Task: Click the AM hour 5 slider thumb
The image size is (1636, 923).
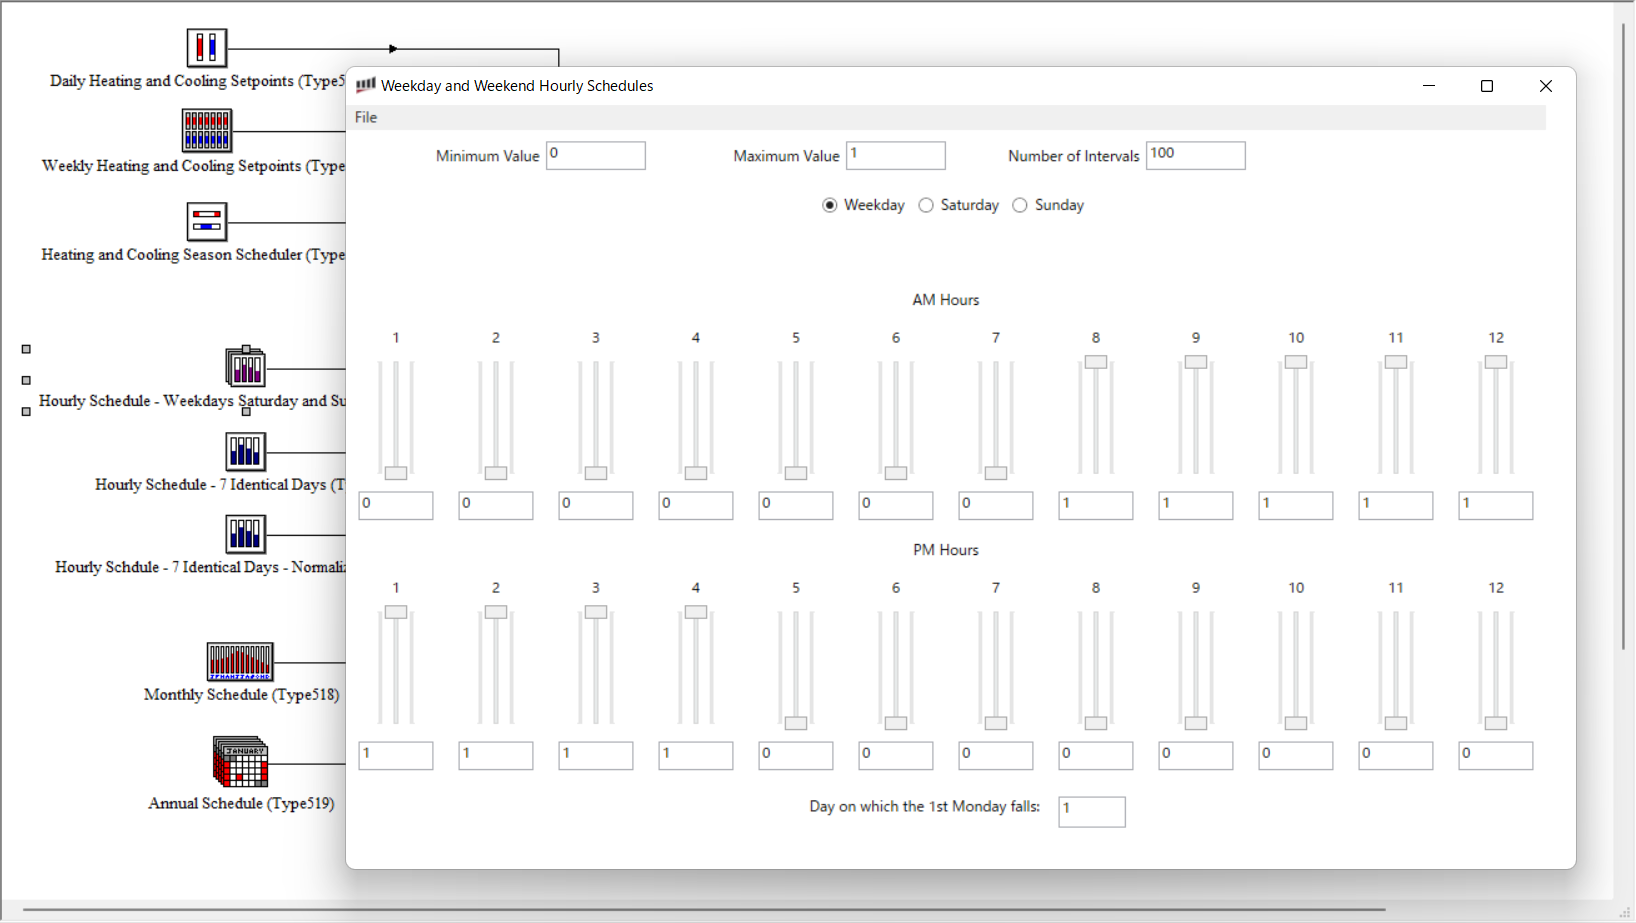Action: click(796, 473)
